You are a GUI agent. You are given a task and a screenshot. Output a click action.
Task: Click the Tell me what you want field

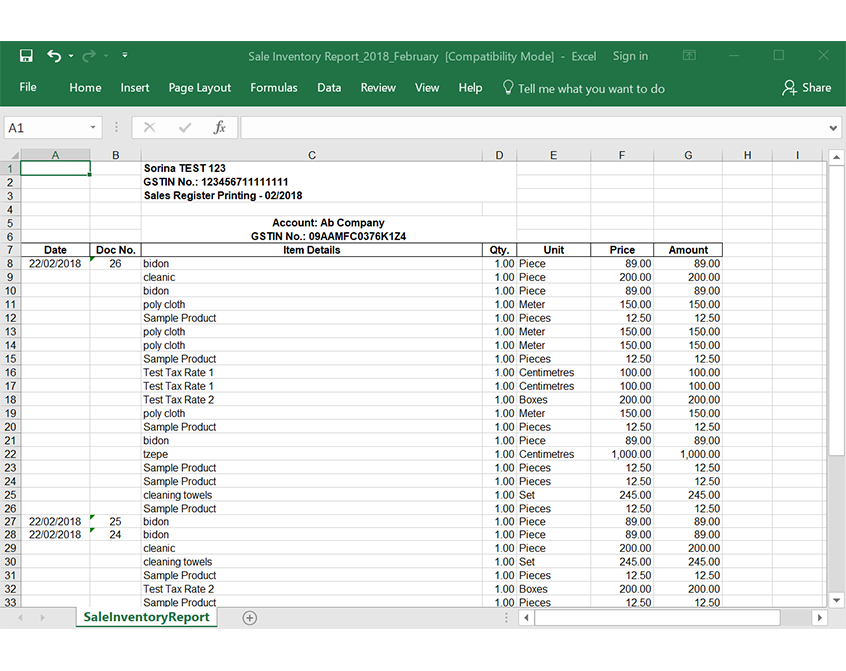[590, 89]
